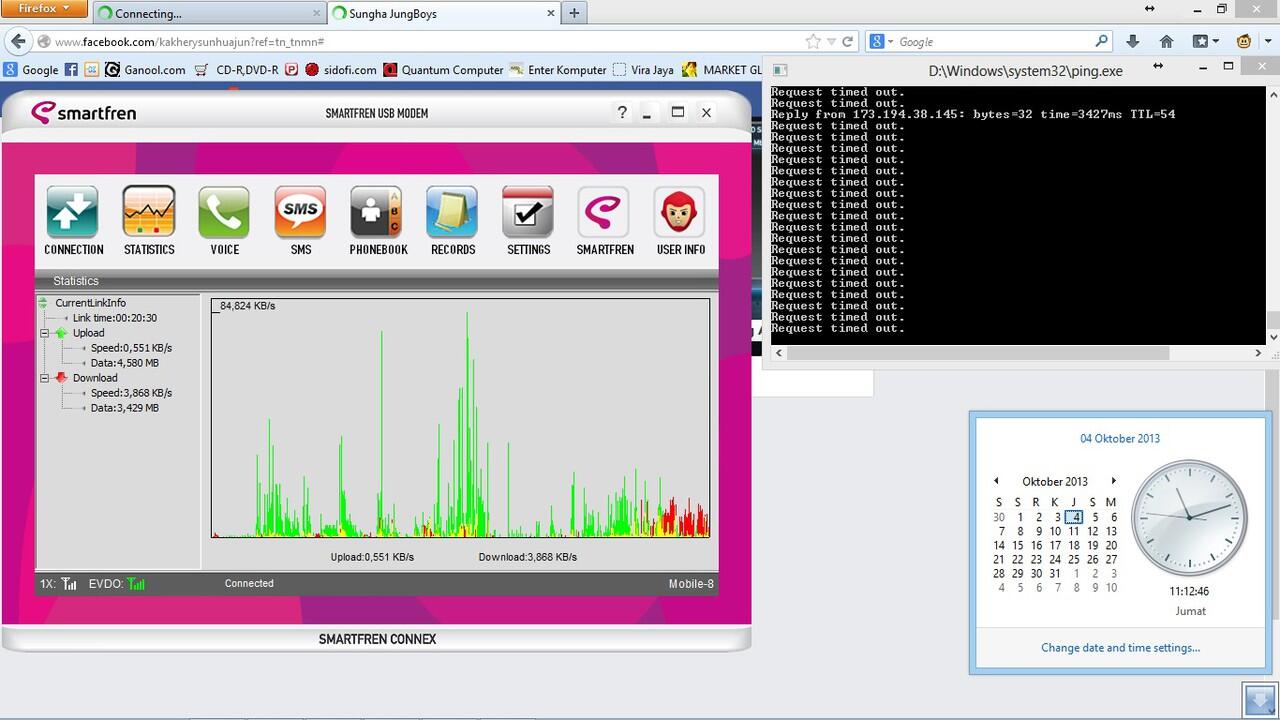Open the sidofi.com bookmark
The image size is (1280, 720).
pos(341,70)
